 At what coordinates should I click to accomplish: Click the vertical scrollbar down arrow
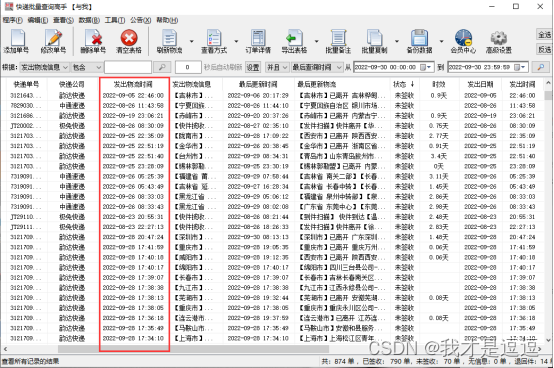(x=548, y=340)
